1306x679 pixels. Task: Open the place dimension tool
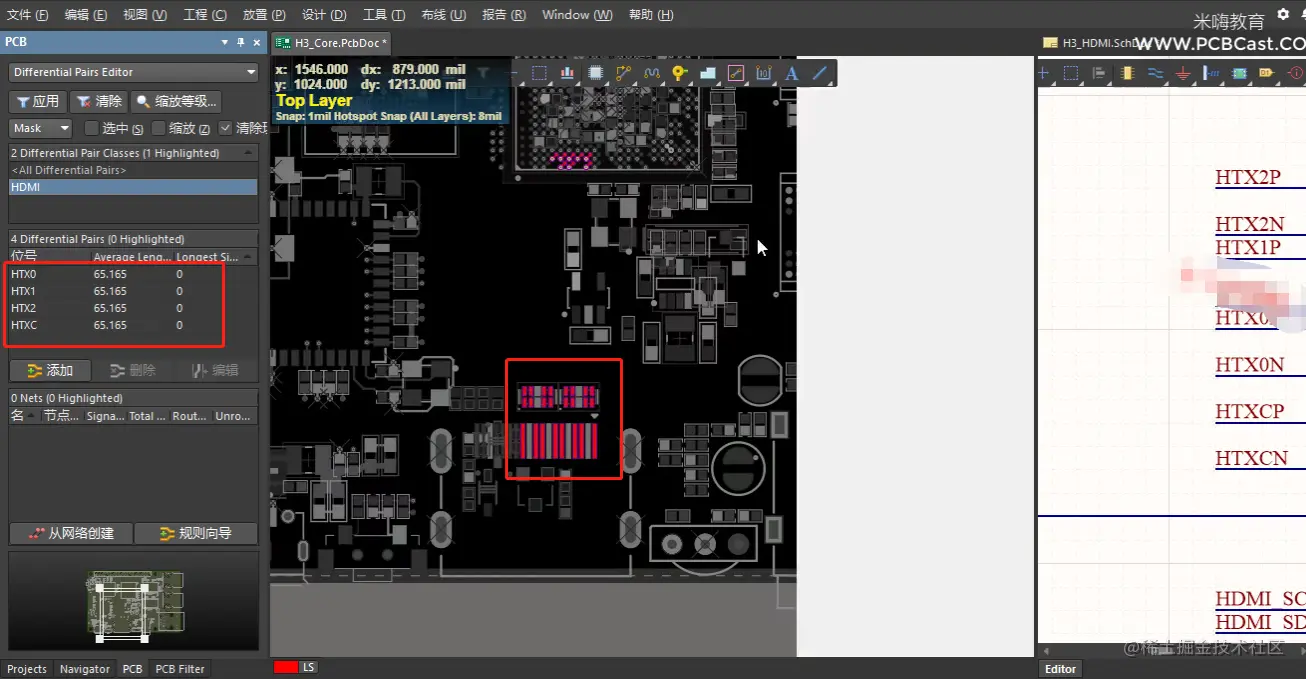(x=764, y=73)
